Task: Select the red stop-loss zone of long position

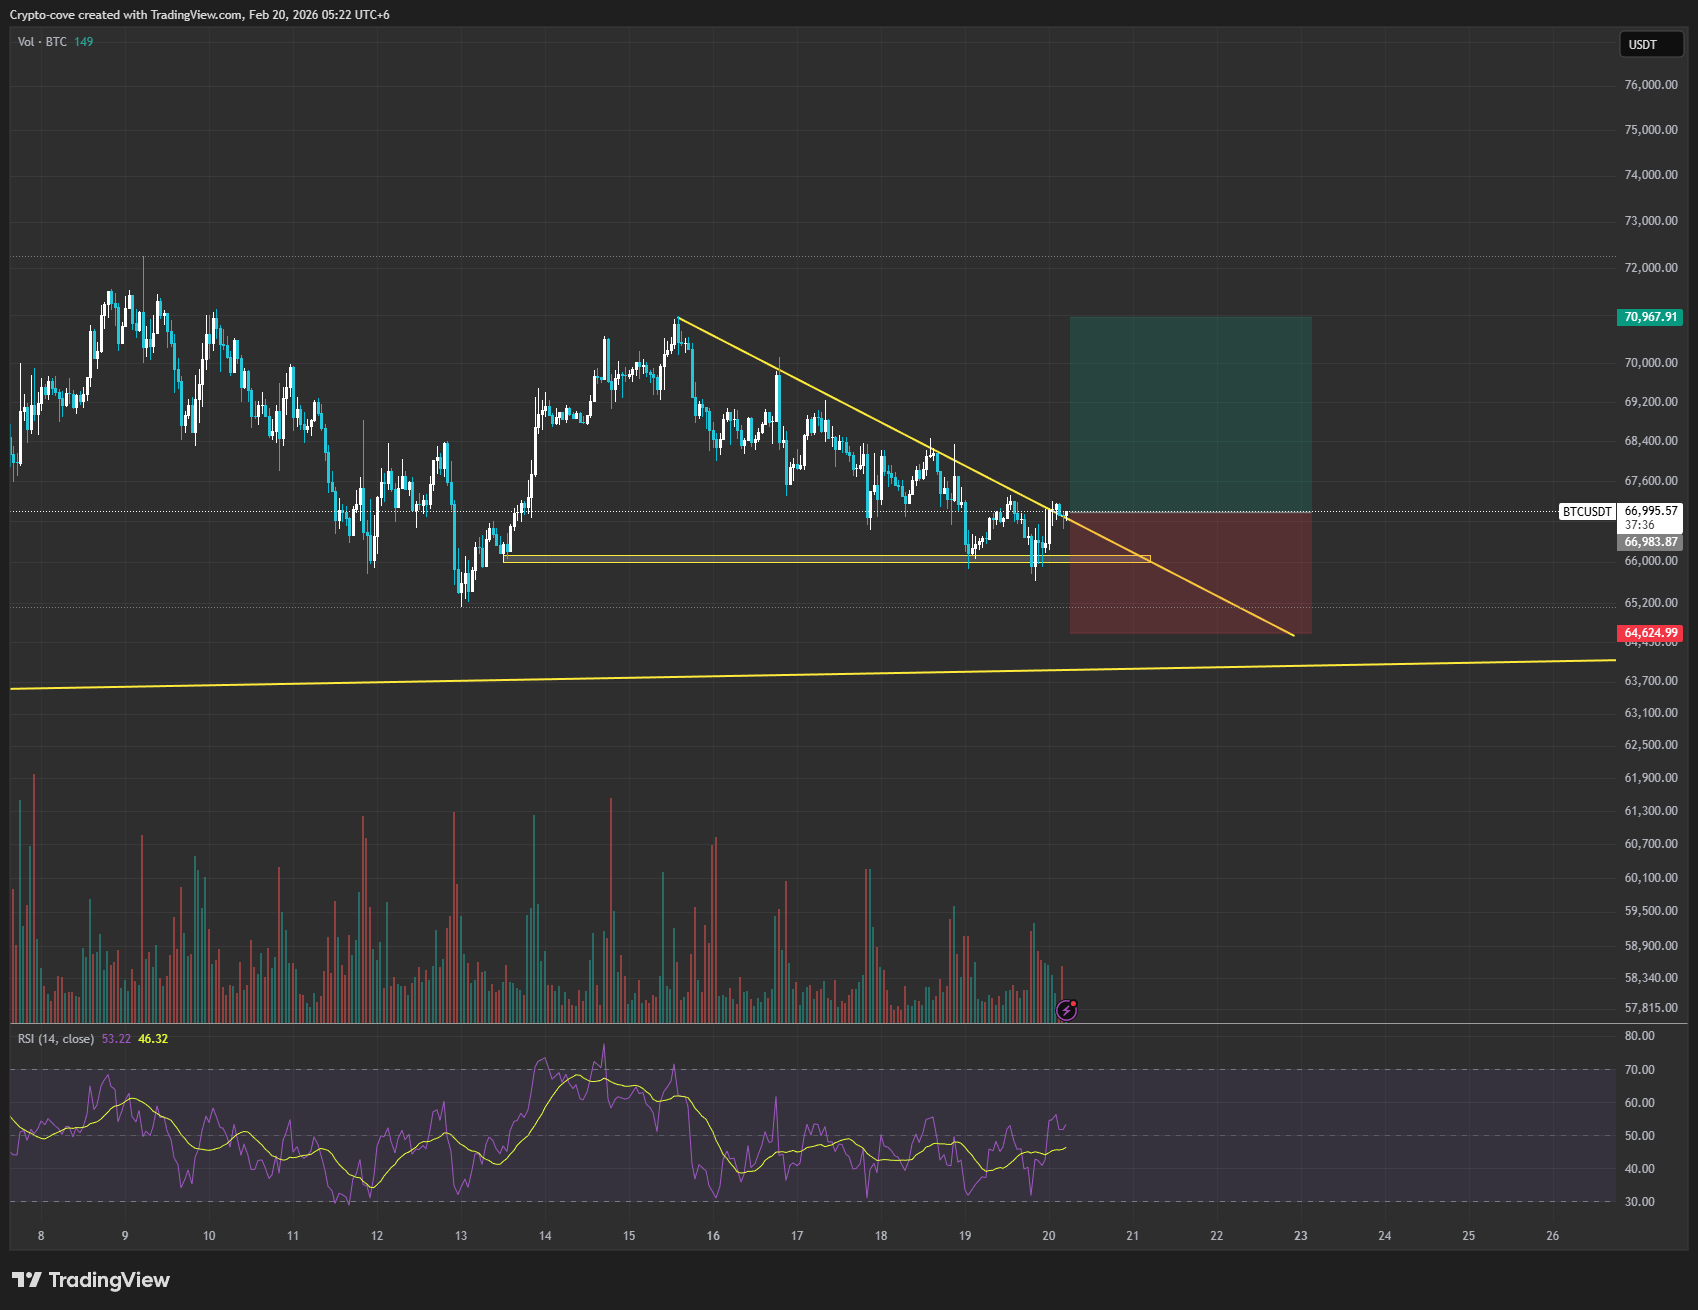Action: click(1190, 573)
